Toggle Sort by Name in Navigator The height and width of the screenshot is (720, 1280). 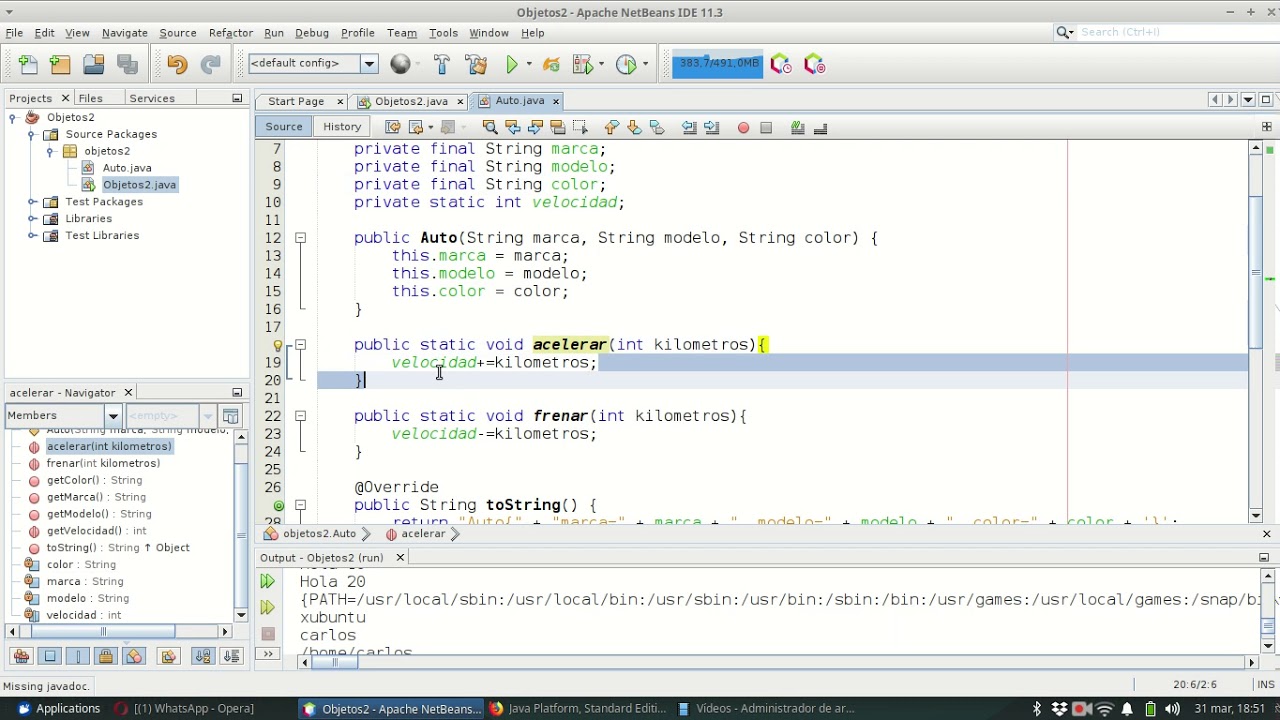coord(204,657)
